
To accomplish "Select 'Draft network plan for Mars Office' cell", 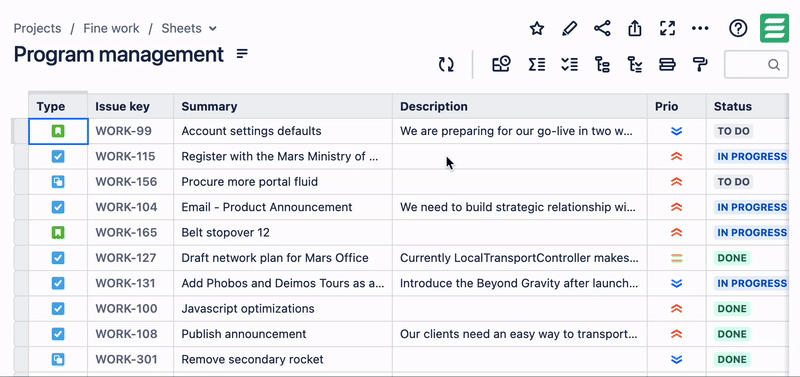I will [x=283, y=258].
